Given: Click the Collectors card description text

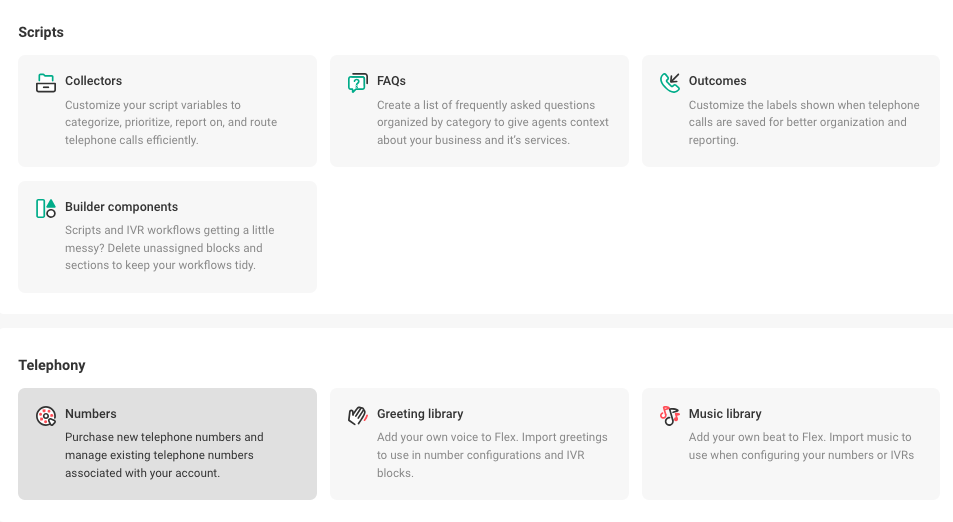Looking at the screenshot, I should (171, 122).
